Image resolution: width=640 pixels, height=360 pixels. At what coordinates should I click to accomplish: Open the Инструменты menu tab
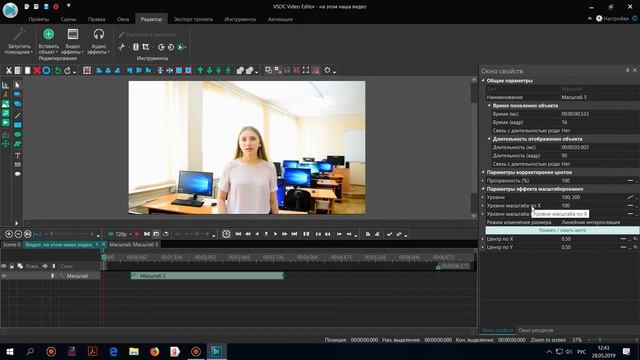(240, 19)
